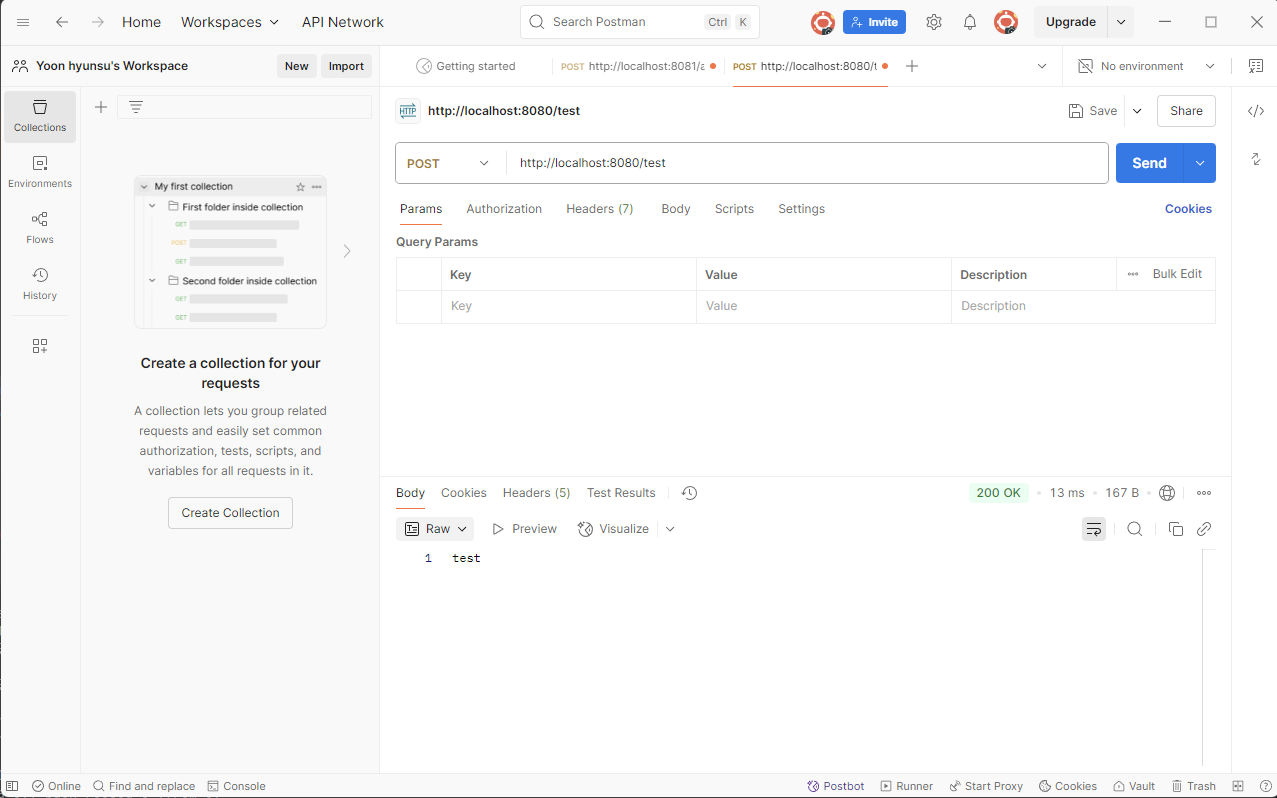Switch to the Settings tab
The width and height of the screenshot is (1277, 798).
pos(802,209)
